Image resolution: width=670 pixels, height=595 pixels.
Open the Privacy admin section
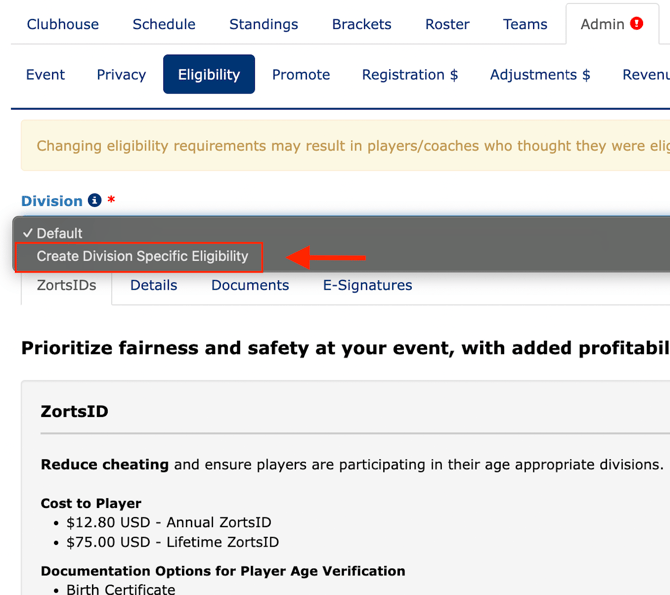click(x=121, y=74)
